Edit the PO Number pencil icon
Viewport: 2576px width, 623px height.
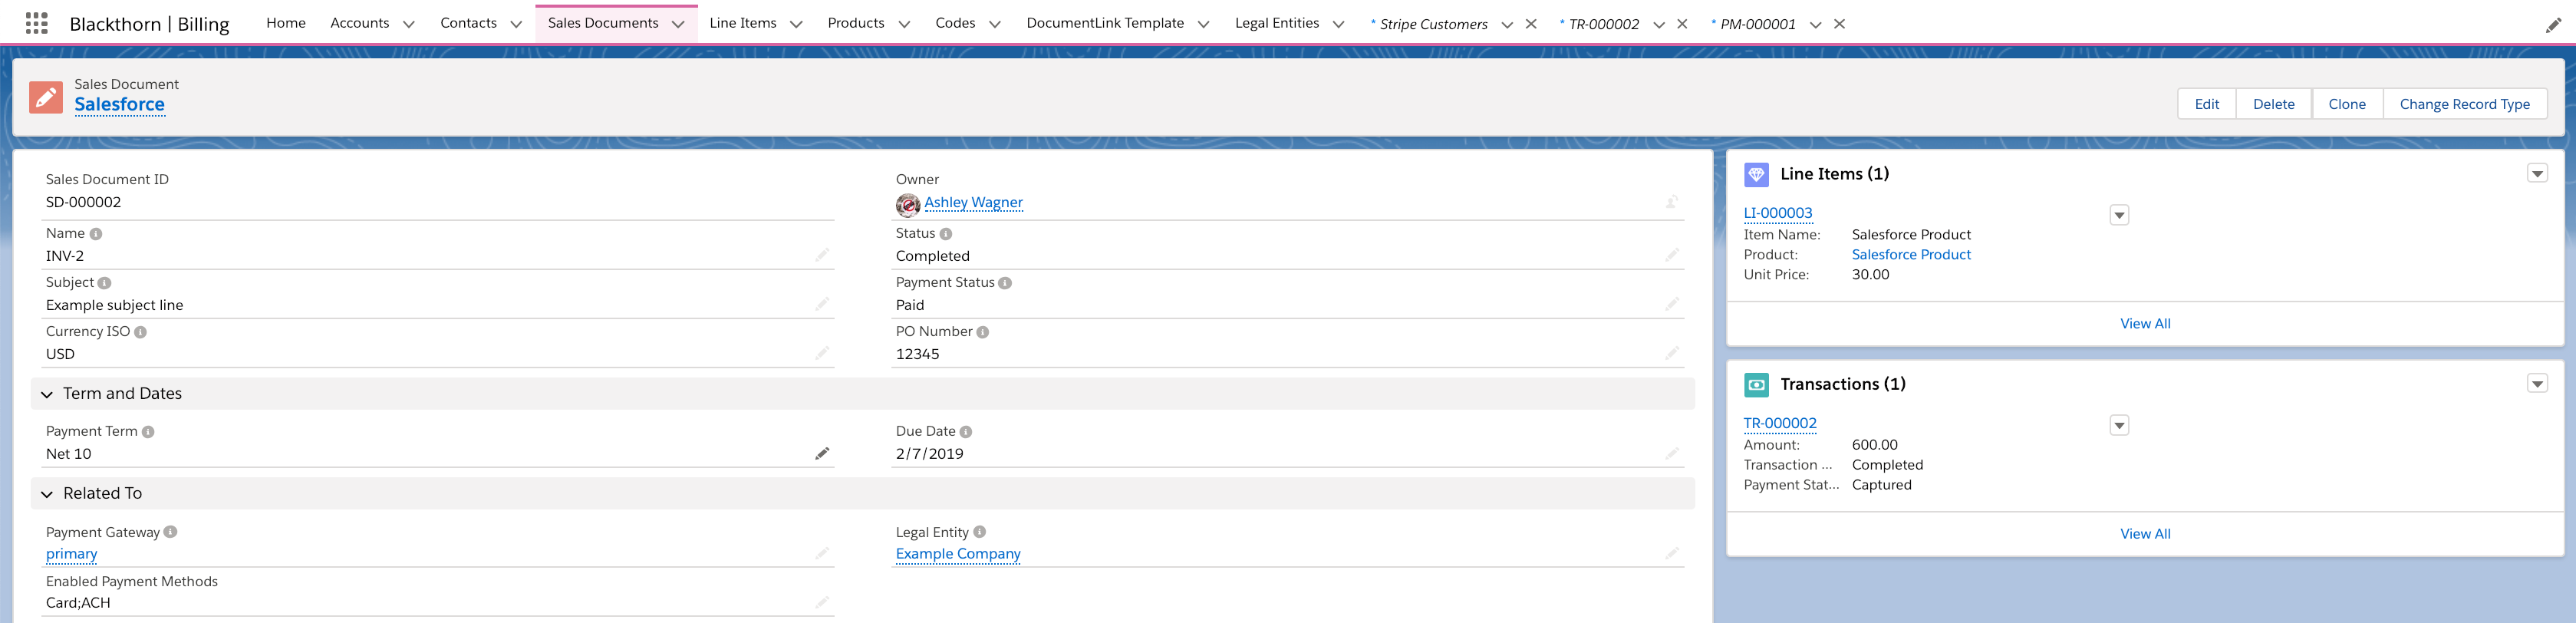coord(1672,353)
